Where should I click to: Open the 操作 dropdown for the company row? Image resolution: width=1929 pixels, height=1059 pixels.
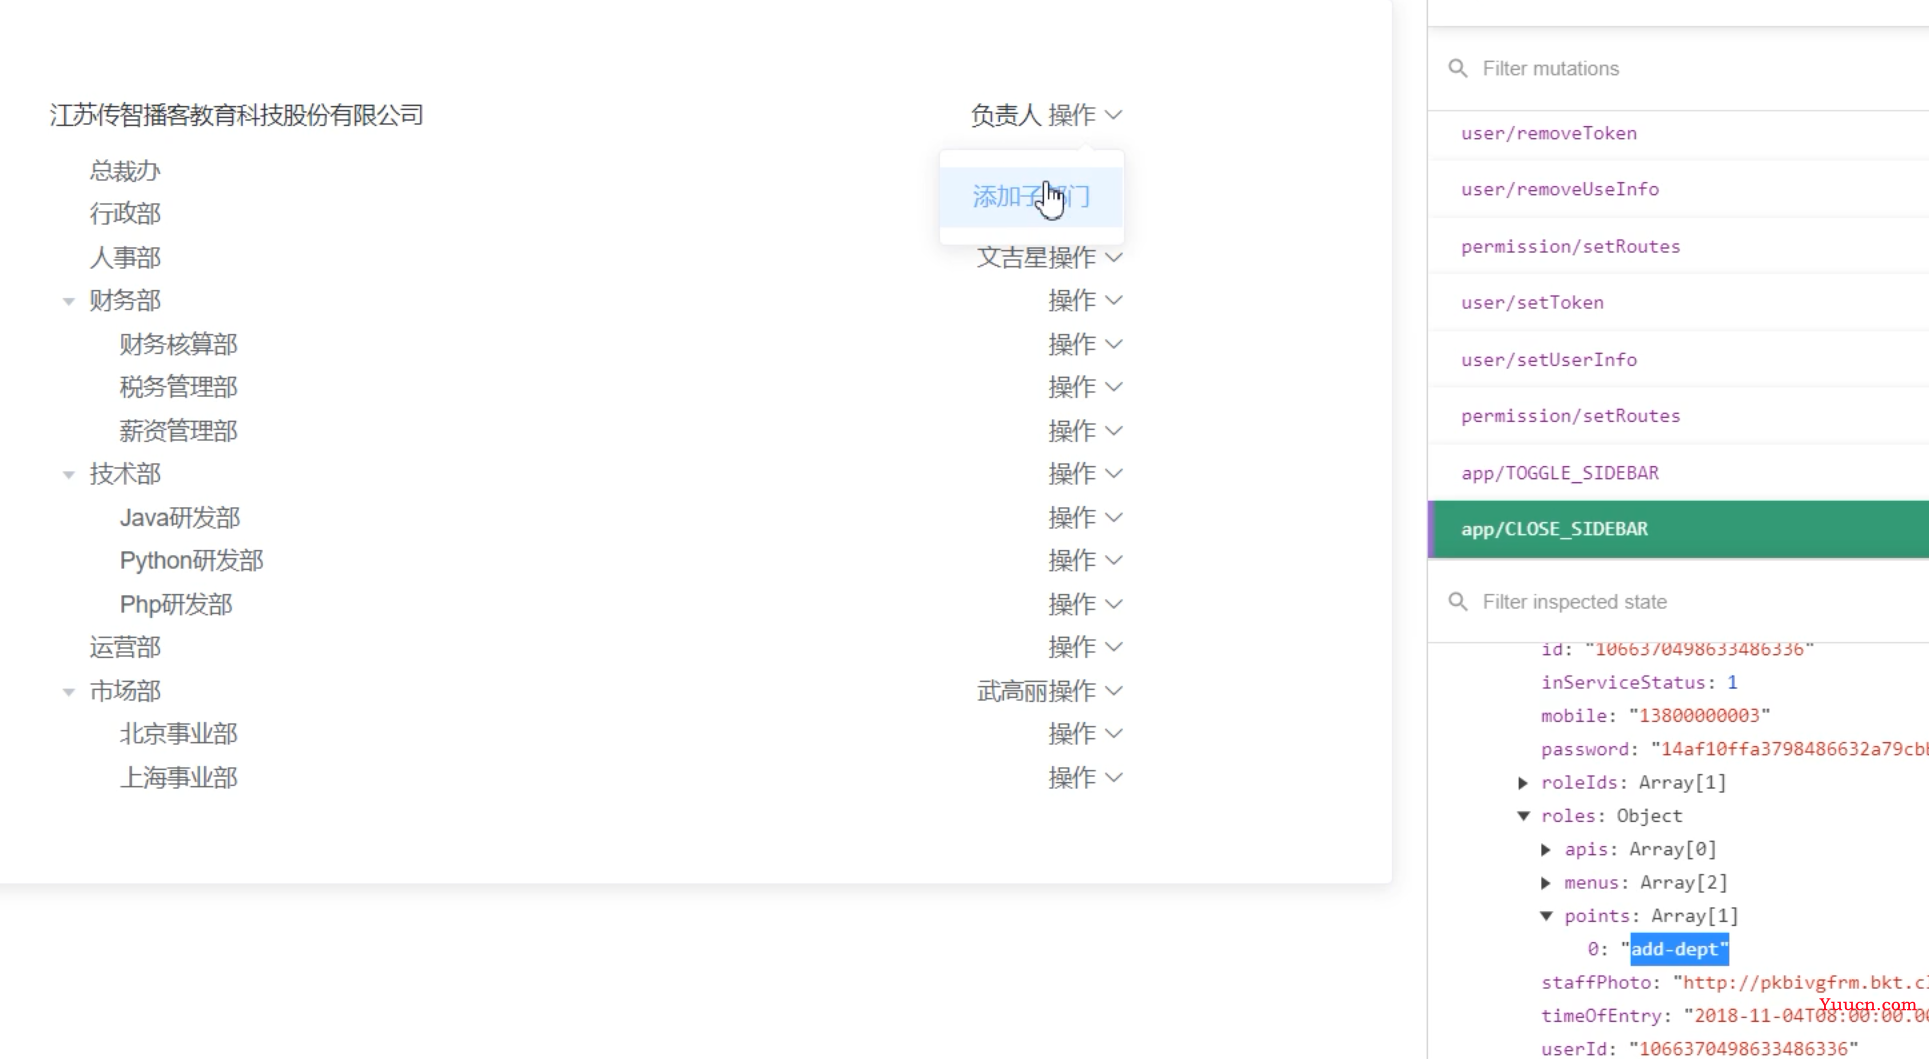pos(1085,115)
